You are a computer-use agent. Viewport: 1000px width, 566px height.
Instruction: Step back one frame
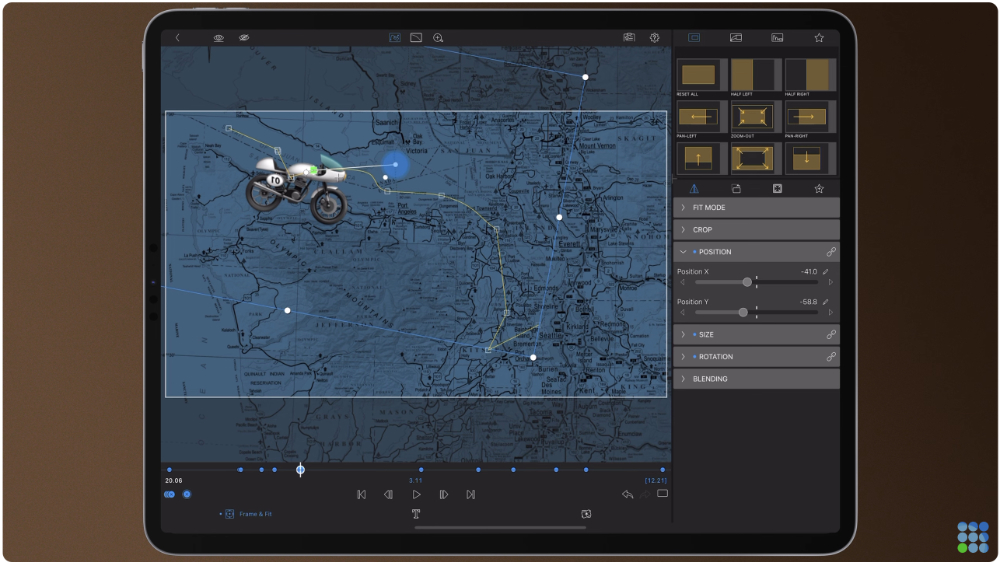point(388,495)
